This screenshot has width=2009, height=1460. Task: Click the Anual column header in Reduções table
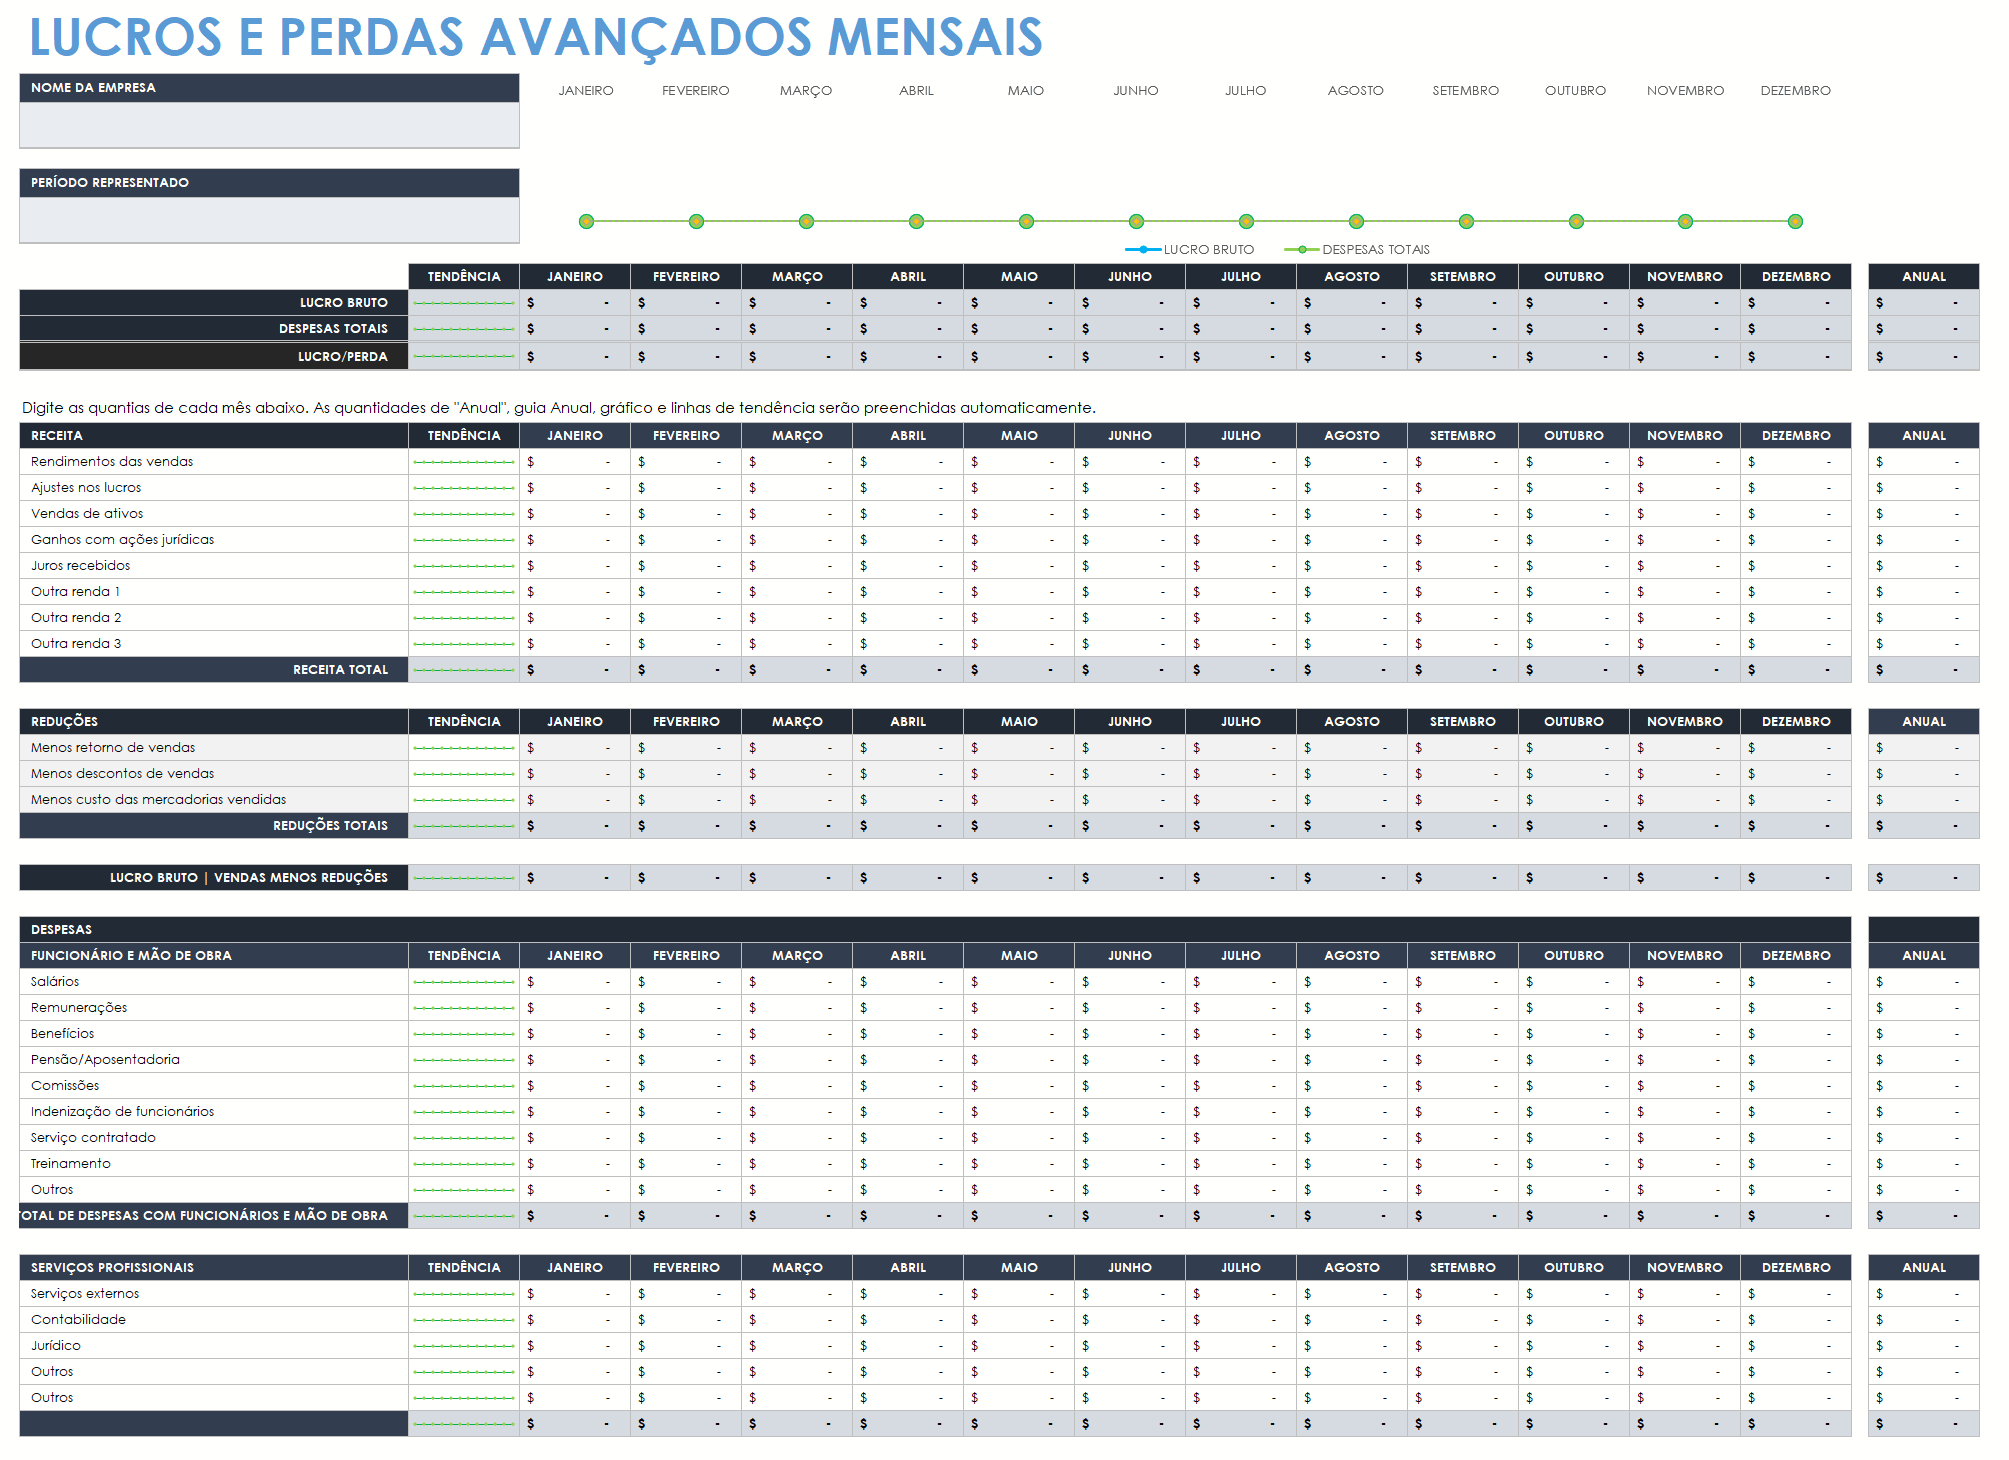pos(1924,721)
